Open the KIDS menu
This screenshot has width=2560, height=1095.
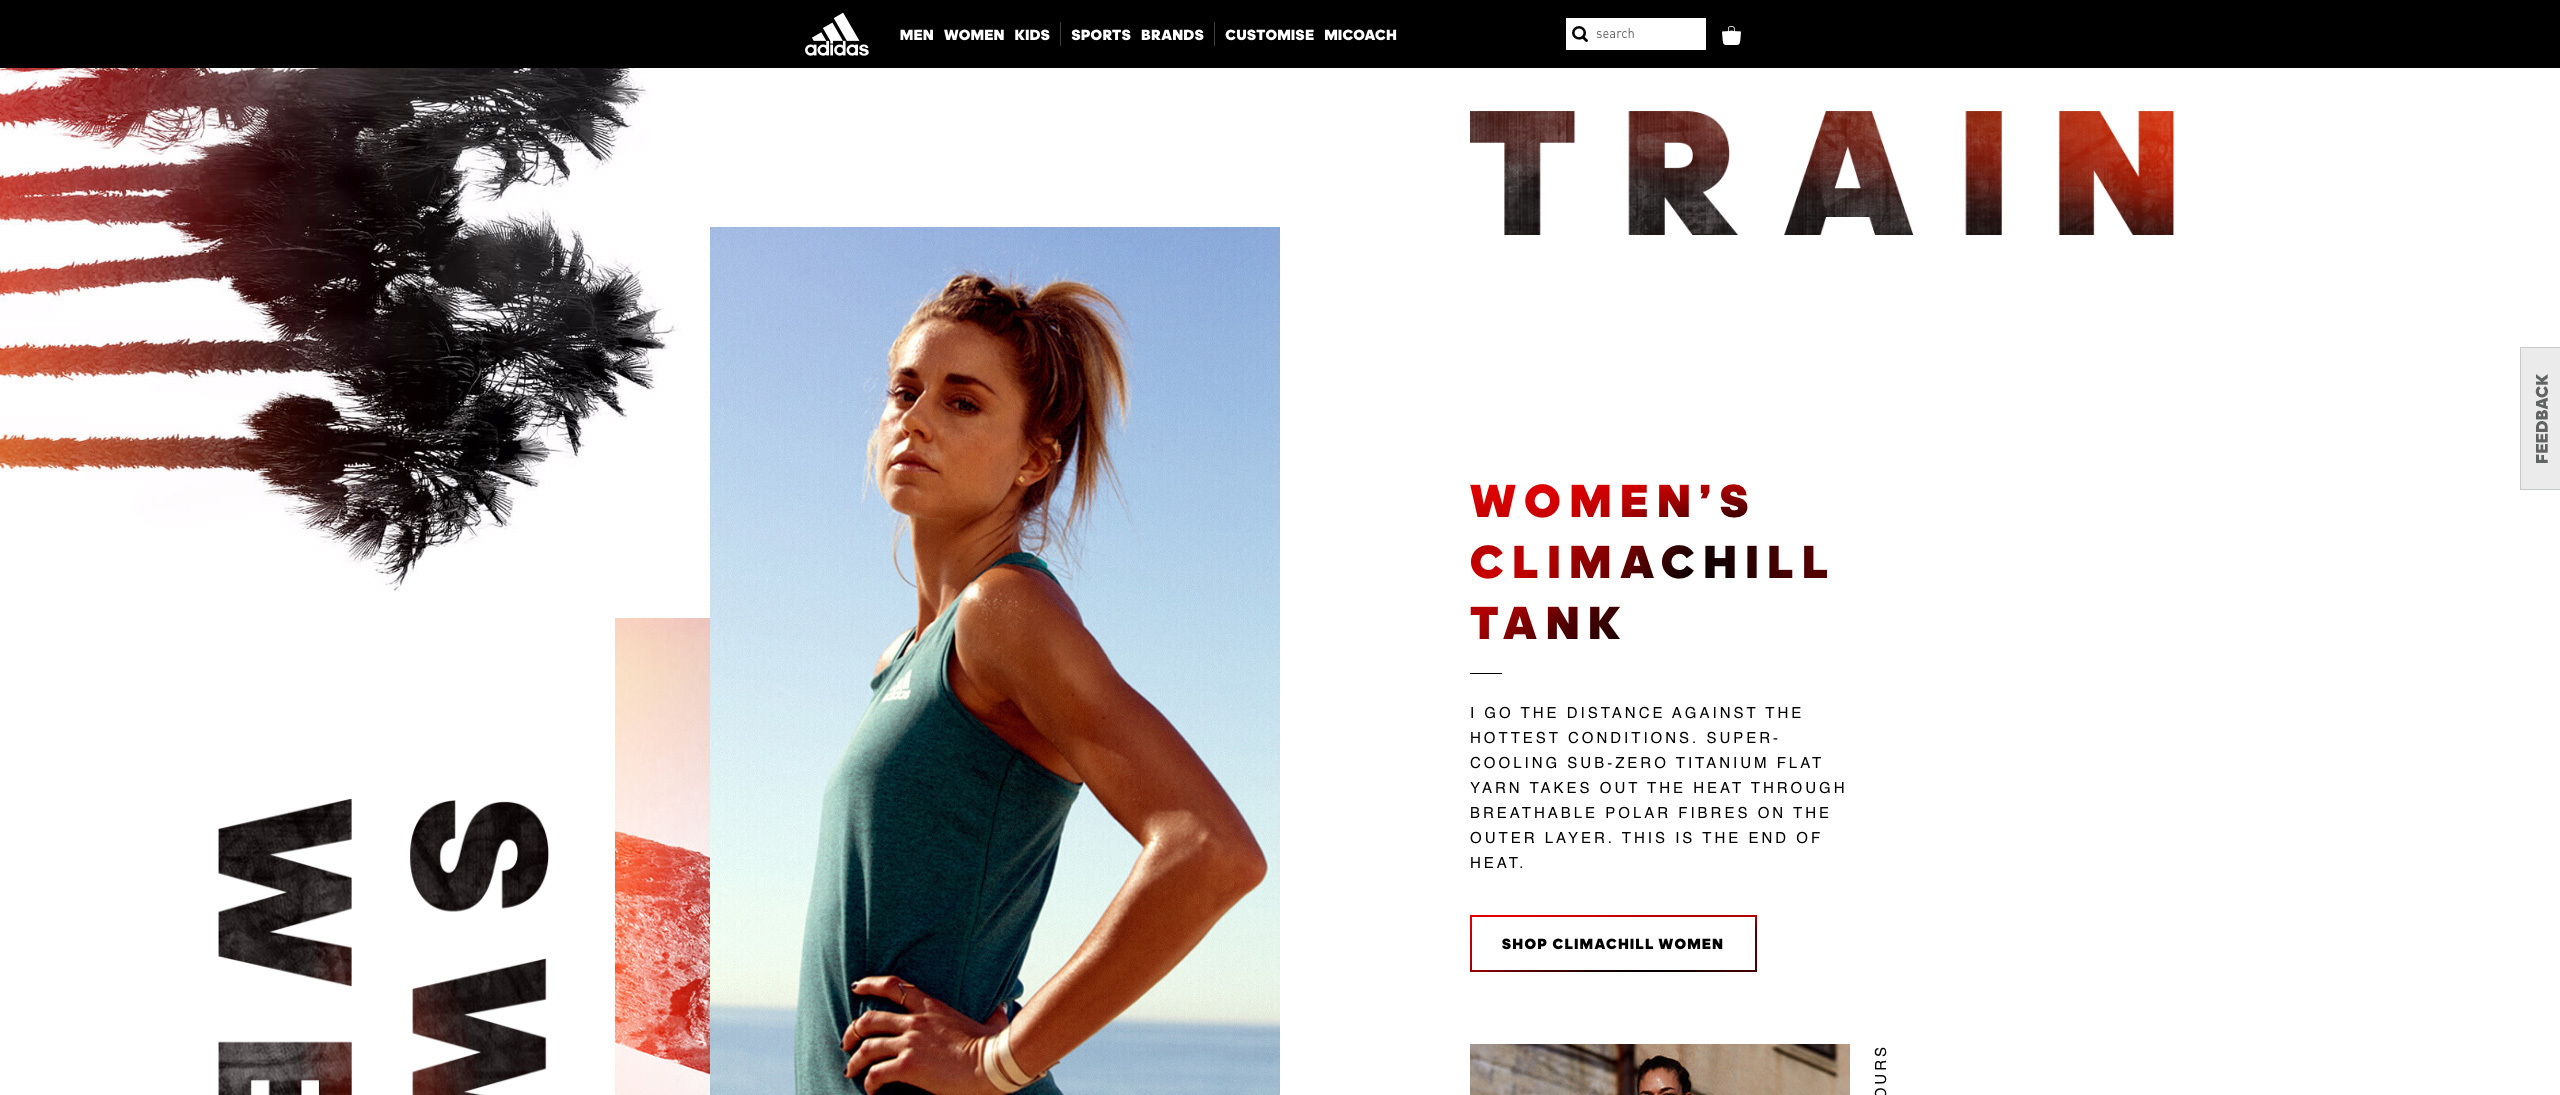1032,35
